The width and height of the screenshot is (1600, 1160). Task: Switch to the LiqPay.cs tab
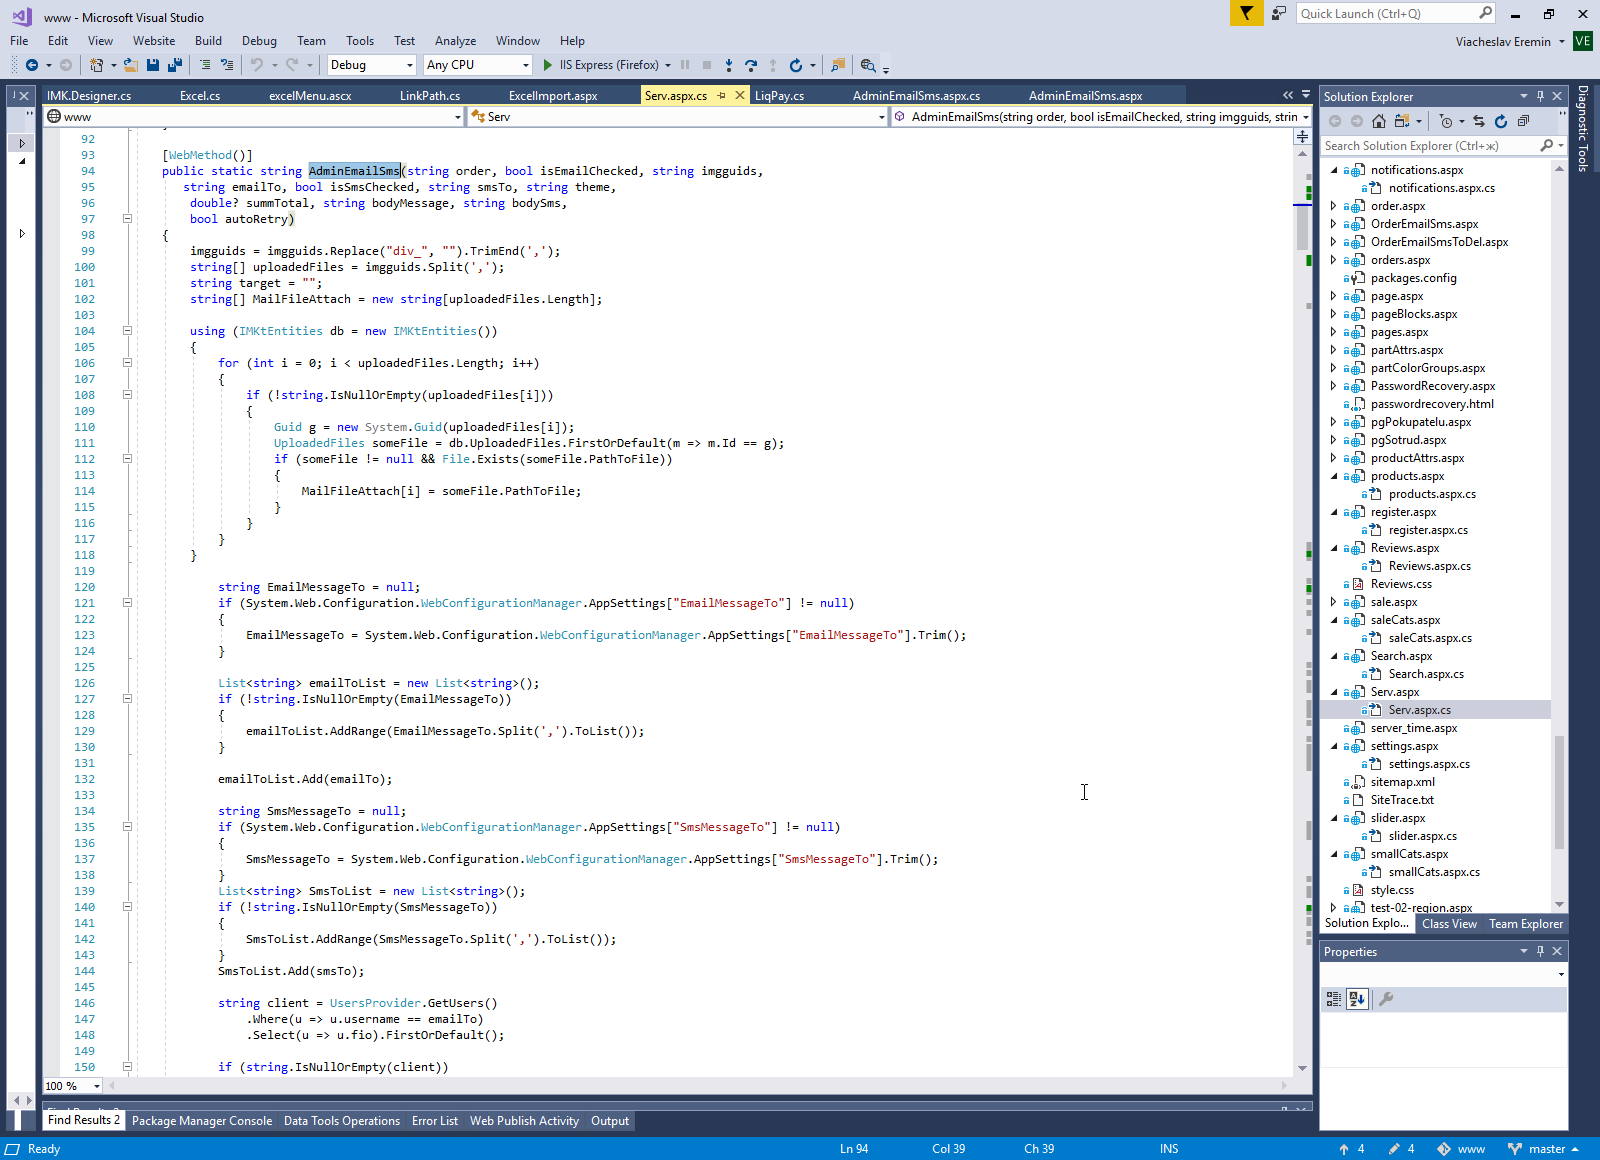pyautogui.click(x=780, y=96)
